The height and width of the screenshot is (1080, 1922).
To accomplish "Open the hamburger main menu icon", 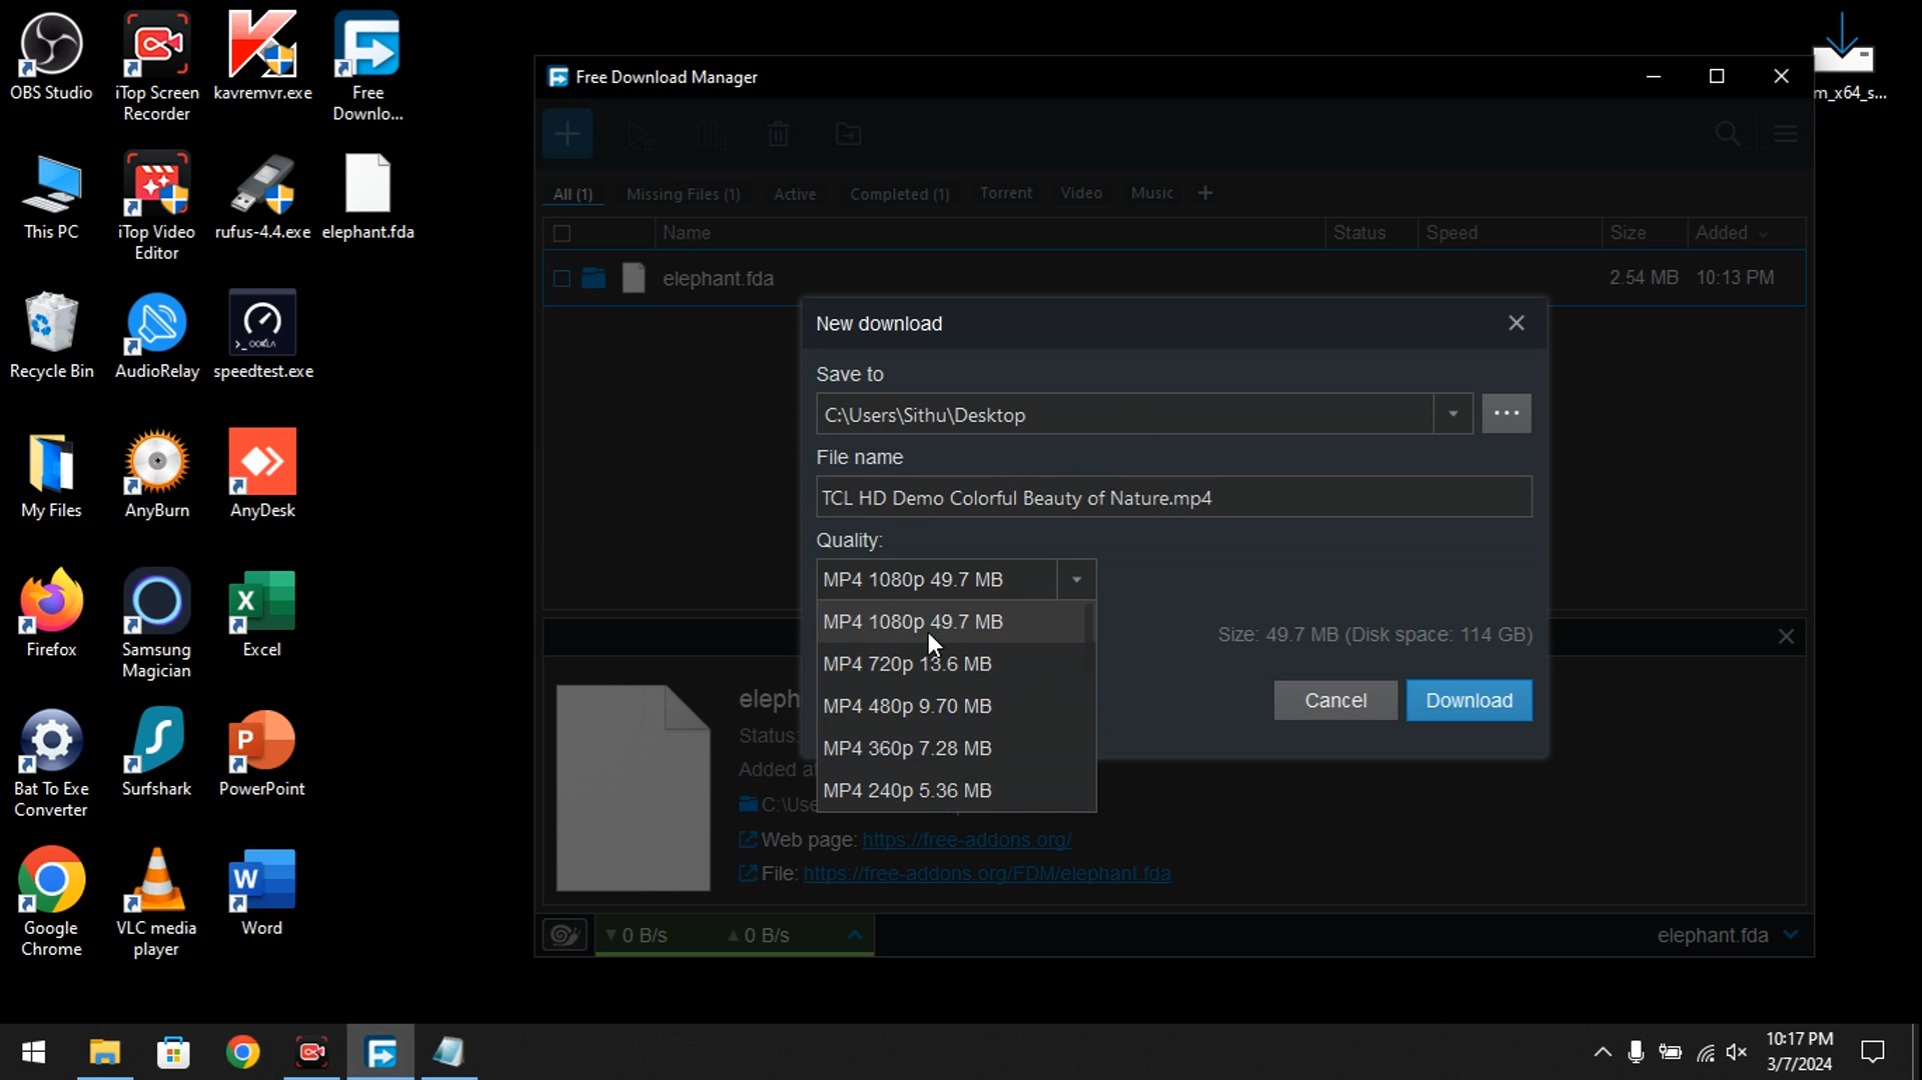I will (x=1786, y=134).
